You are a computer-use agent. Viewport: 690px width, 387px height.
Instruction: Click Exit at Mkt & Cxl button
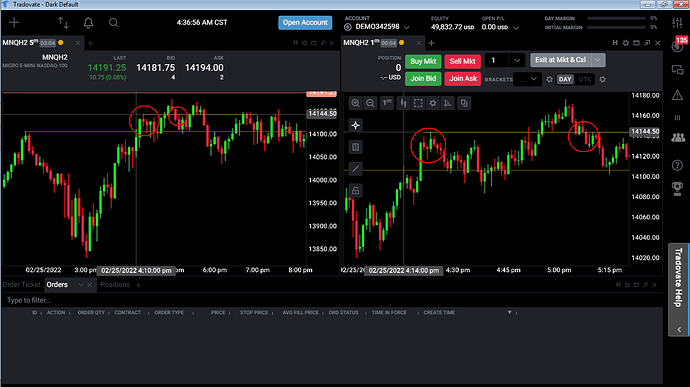560,60
